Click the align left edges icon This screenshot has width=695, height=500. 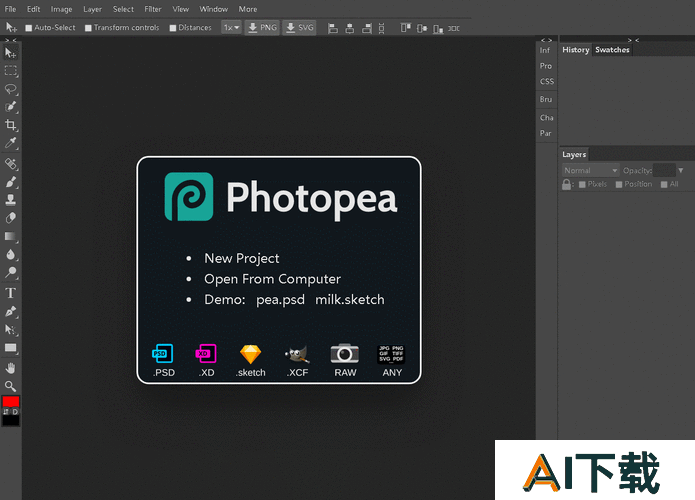(x=333, y=28)
